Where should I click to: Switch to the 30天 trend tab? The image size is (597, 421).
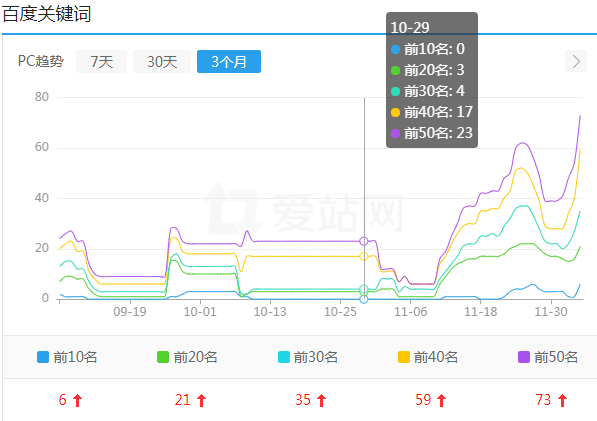(x=162, y=61)
